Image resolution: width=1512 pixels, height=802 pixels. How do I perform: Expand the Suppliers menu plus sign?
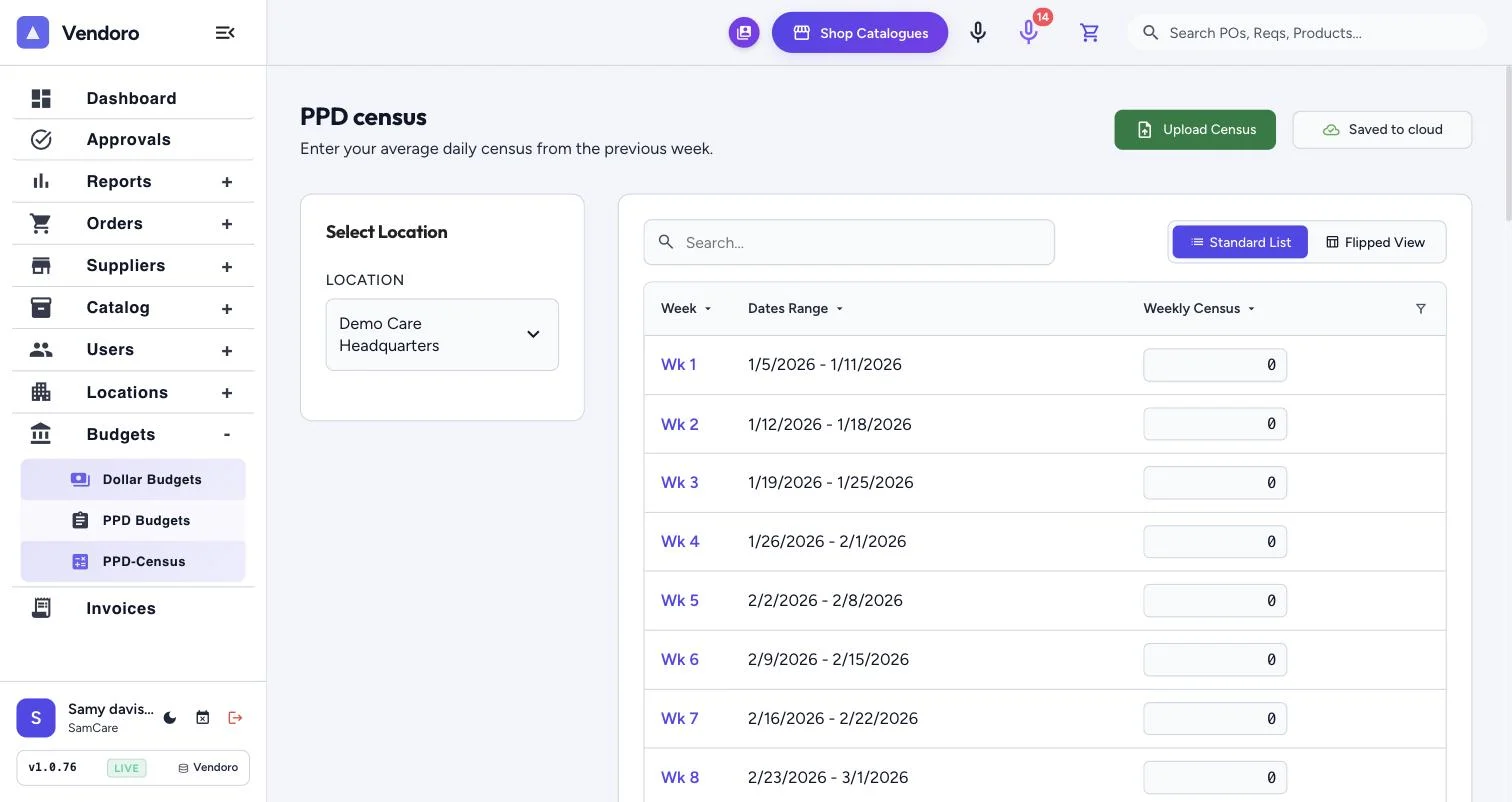(227, 267)
